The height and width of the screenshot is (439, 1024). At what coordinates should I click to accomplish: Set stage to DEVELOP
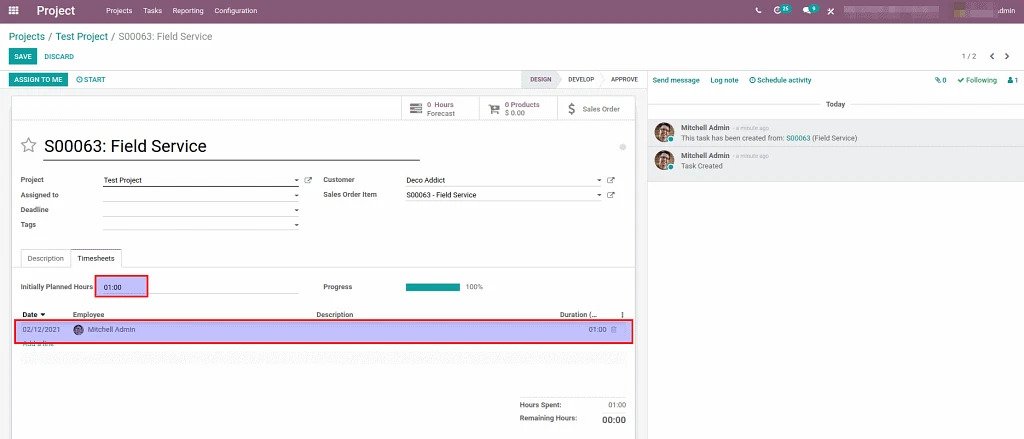(581, 80)
